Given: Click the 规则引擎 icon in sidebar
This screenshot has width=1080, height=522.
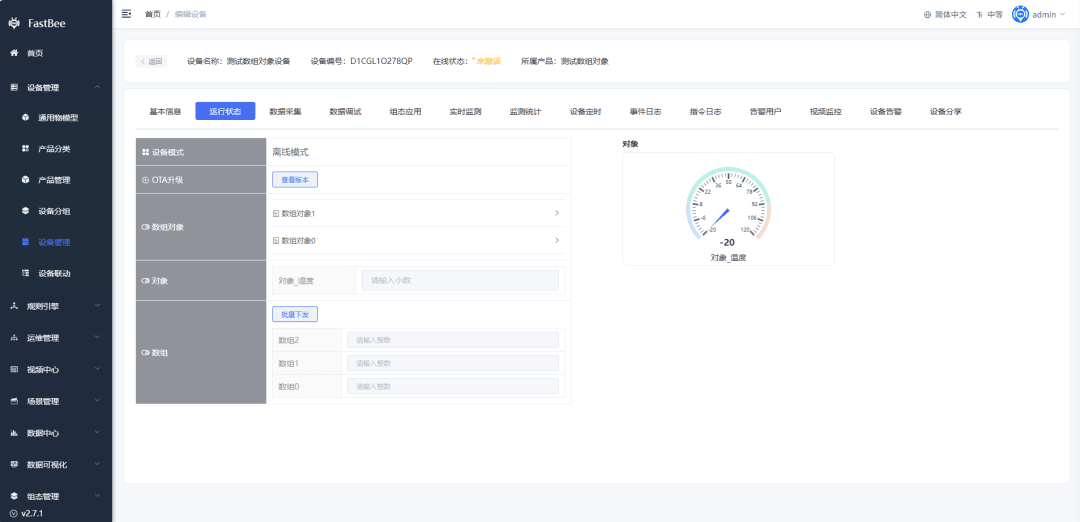Looking at the screenshot, I should pos(14,306).
